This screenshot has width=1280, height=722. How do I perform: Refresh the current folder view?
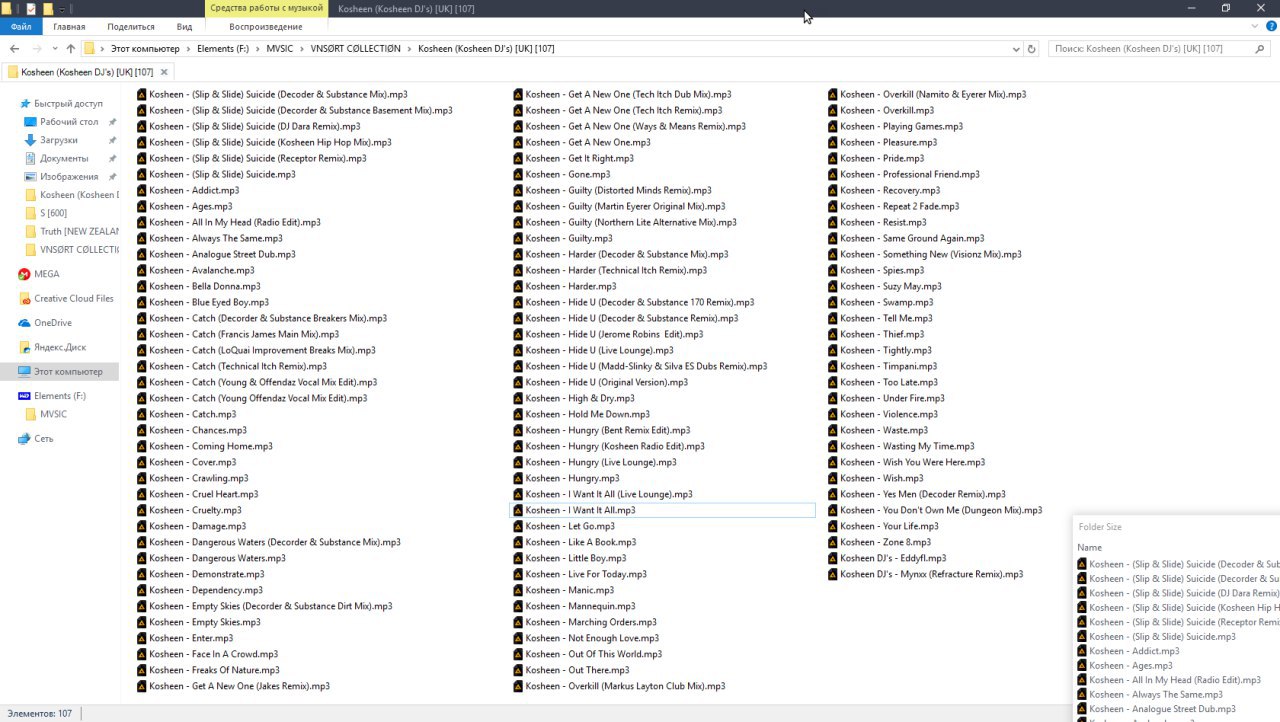[1032, 48]
